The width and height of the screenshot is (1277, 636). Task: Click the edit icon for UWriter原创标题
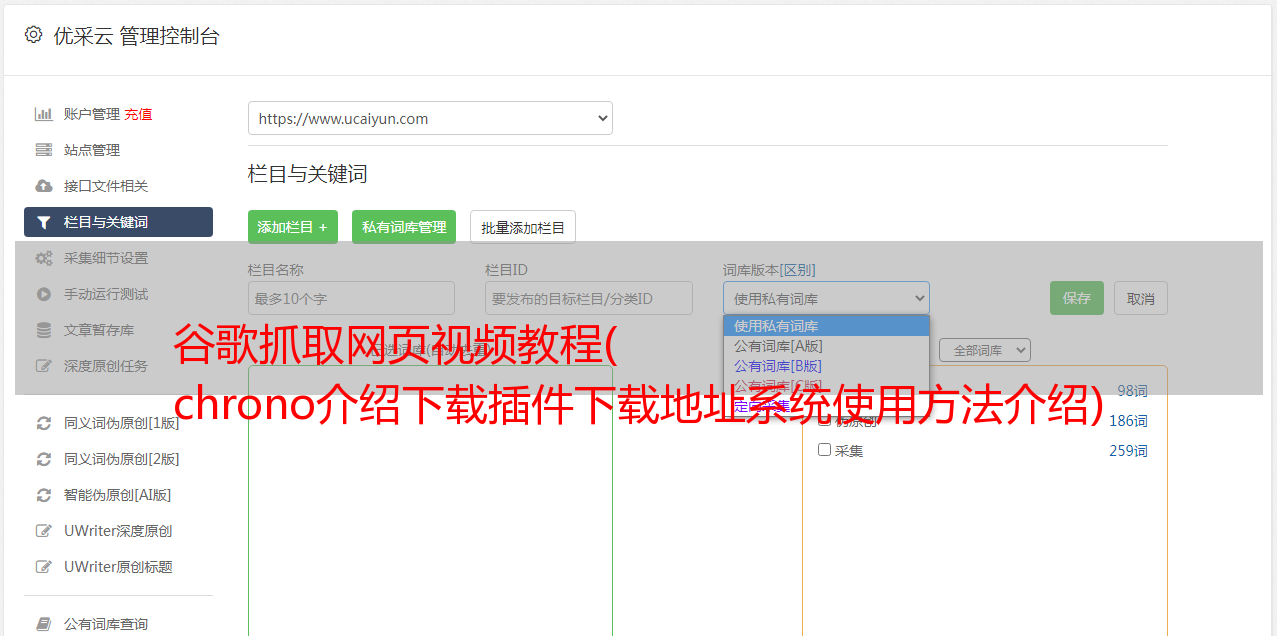44,567
